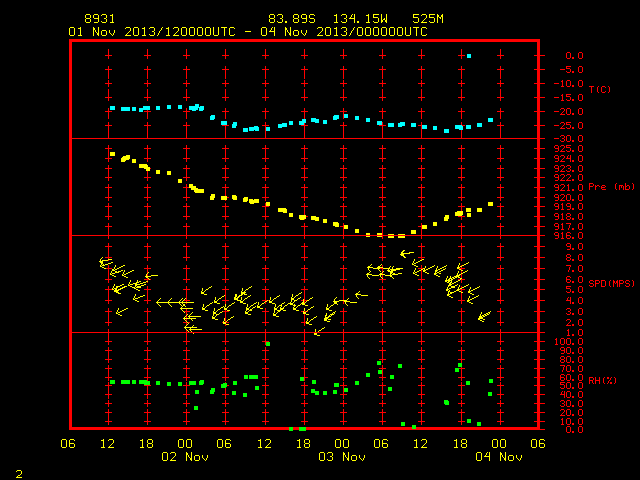The image size is (640, 480).
Task: Click the first yellow pressure point near 924.5
Action: (x=113, y=154)
